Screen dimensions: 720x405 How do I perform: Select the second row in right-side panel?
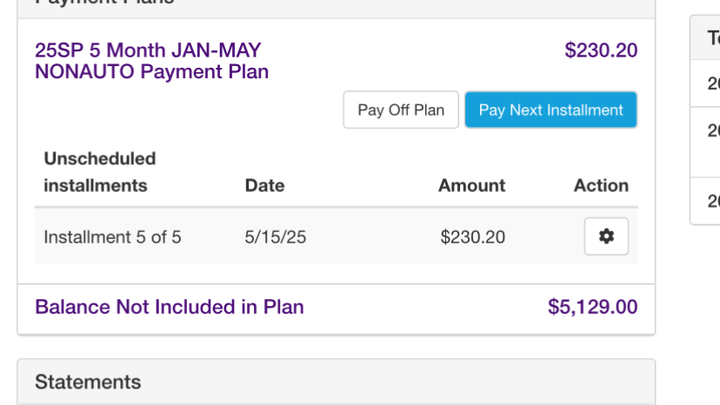pyautogui.click(x=706, y=142)
